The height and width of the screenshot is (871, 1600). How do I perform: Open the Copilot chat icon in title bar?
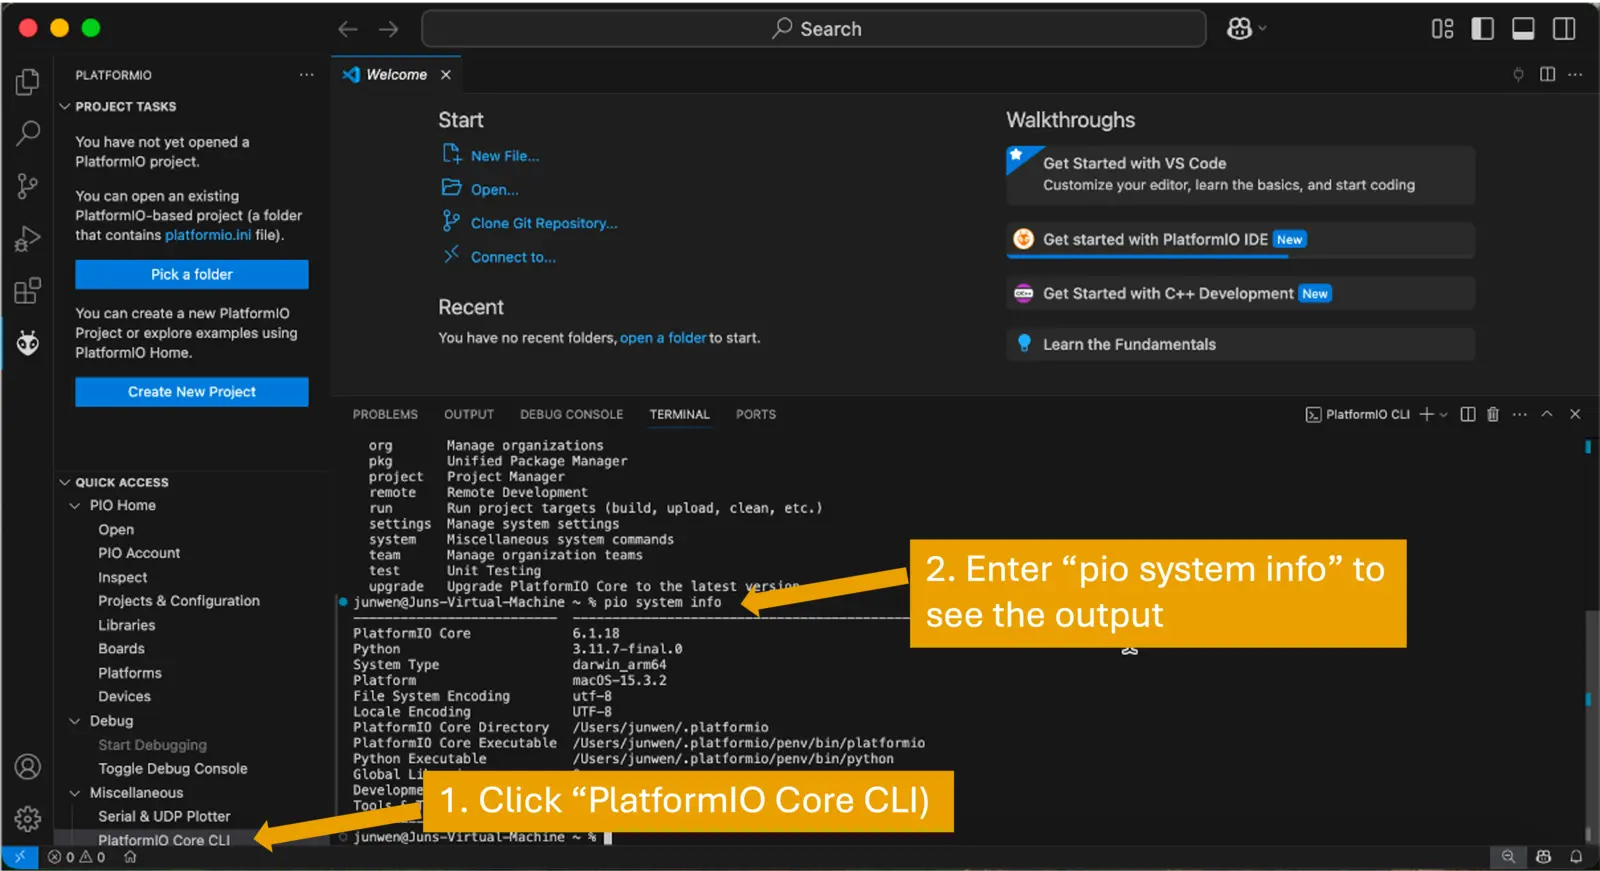click(1239, 29)
